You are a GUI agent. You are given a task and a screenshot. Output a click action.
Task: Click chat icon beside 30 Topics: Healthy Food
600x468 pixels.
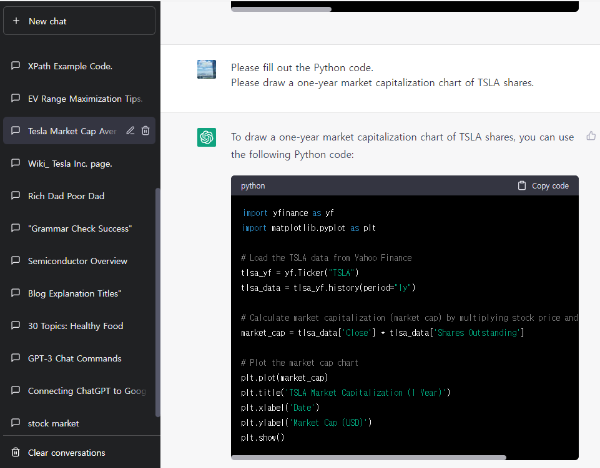point(15,325)
